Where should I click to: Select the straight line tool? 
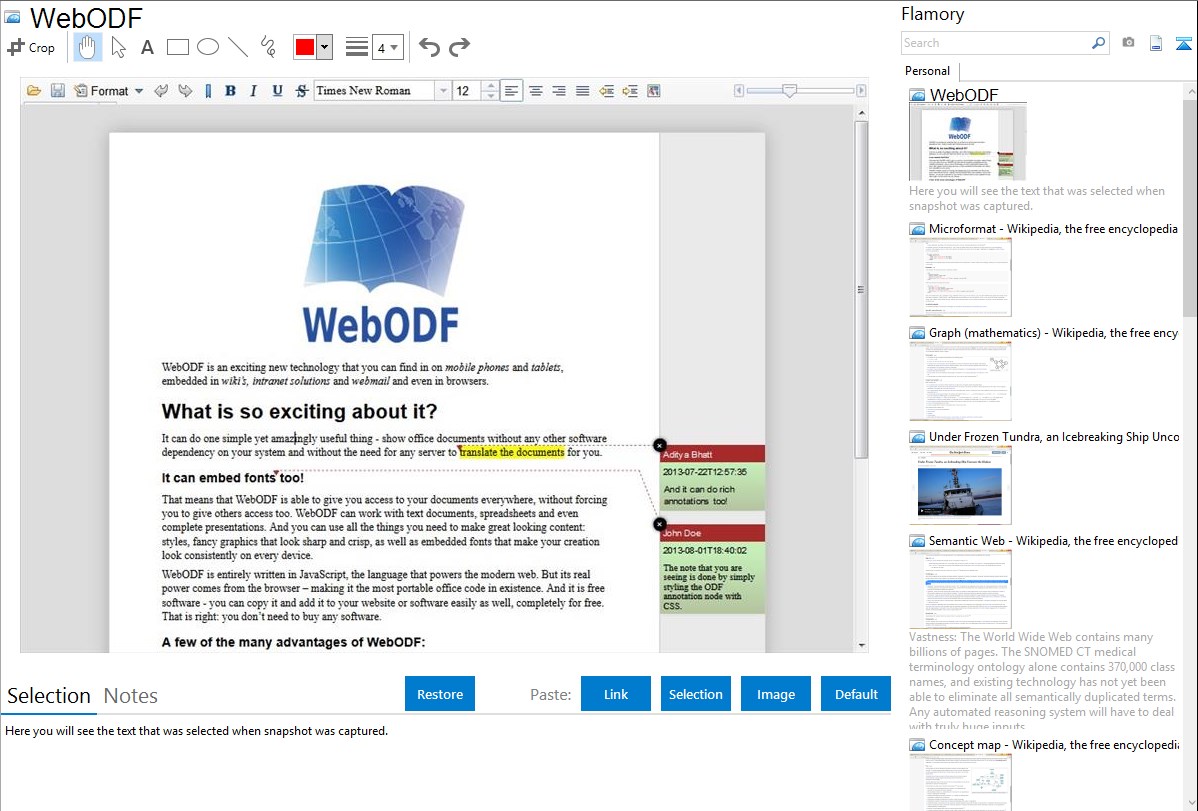point(238,47)
